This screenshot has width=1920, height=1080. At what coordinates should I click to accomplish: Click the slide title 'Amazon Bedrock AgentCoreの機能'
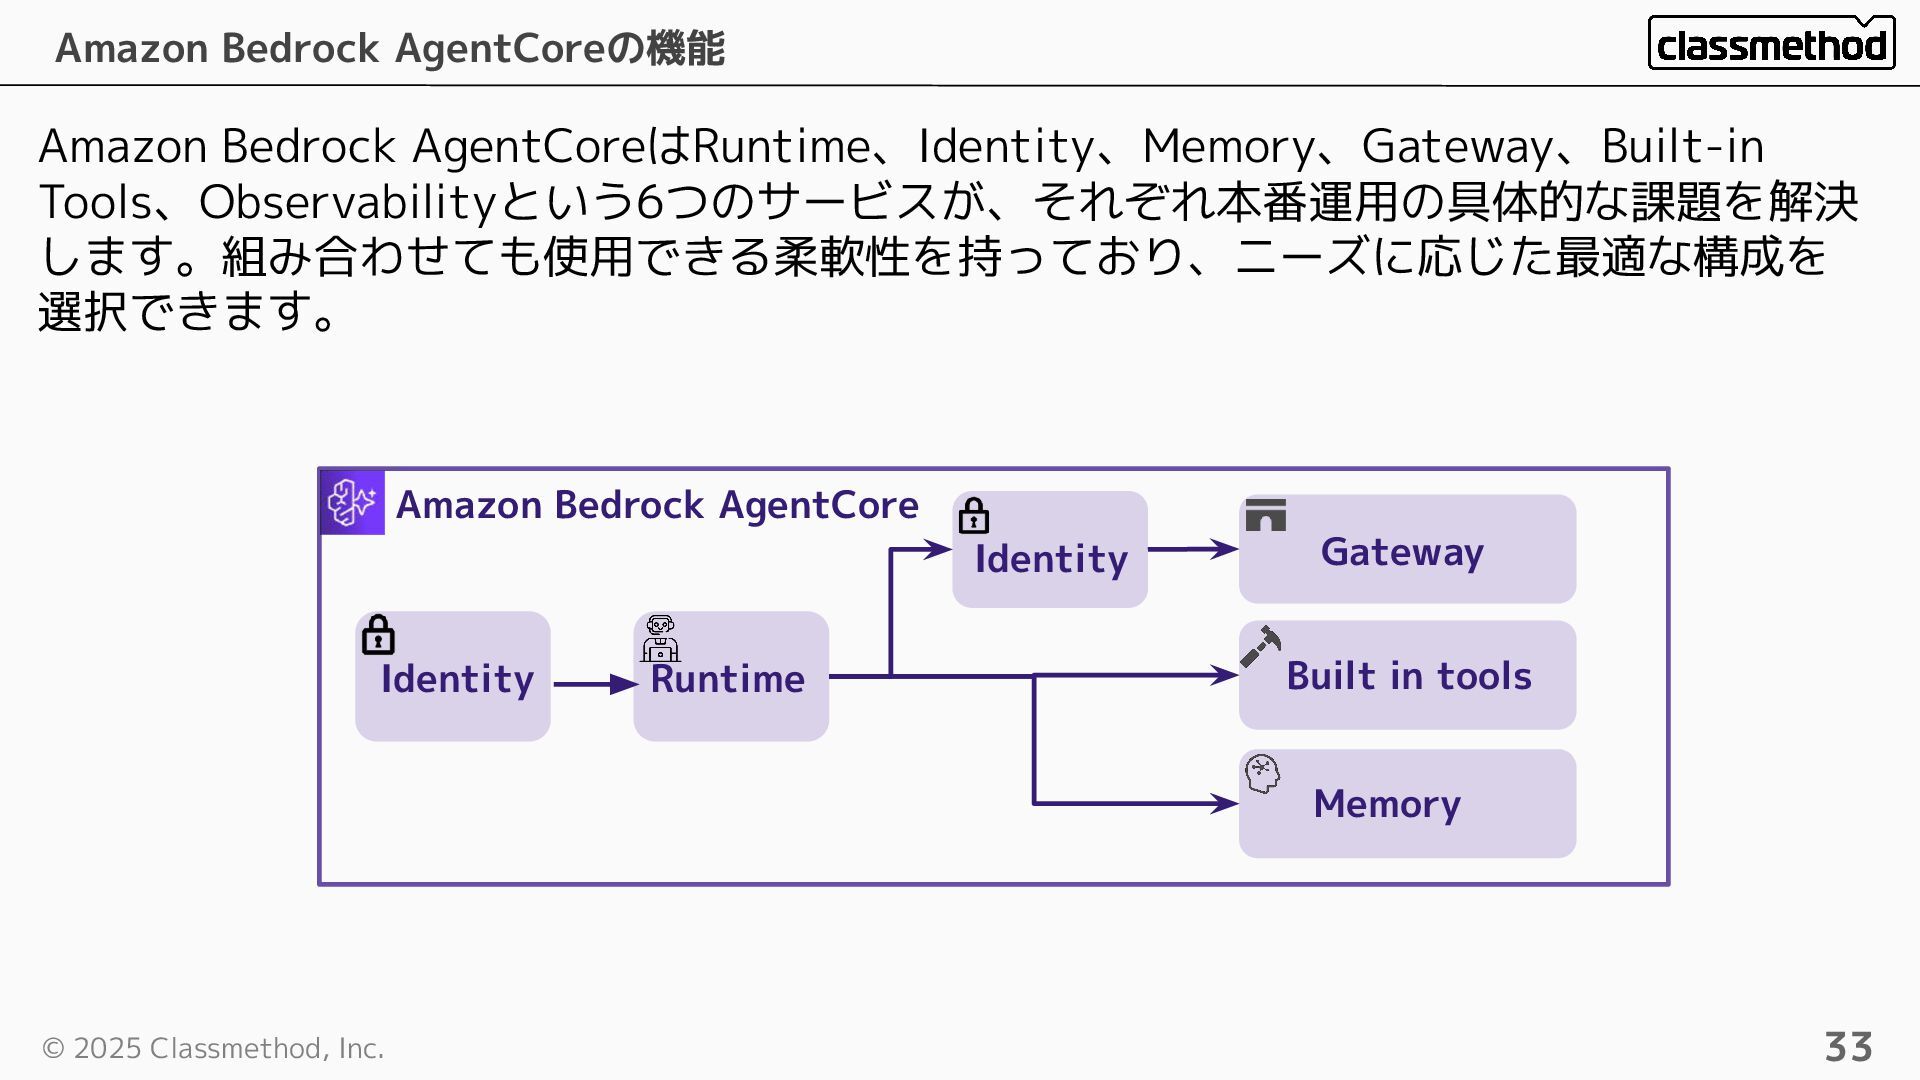coord(390,48)
